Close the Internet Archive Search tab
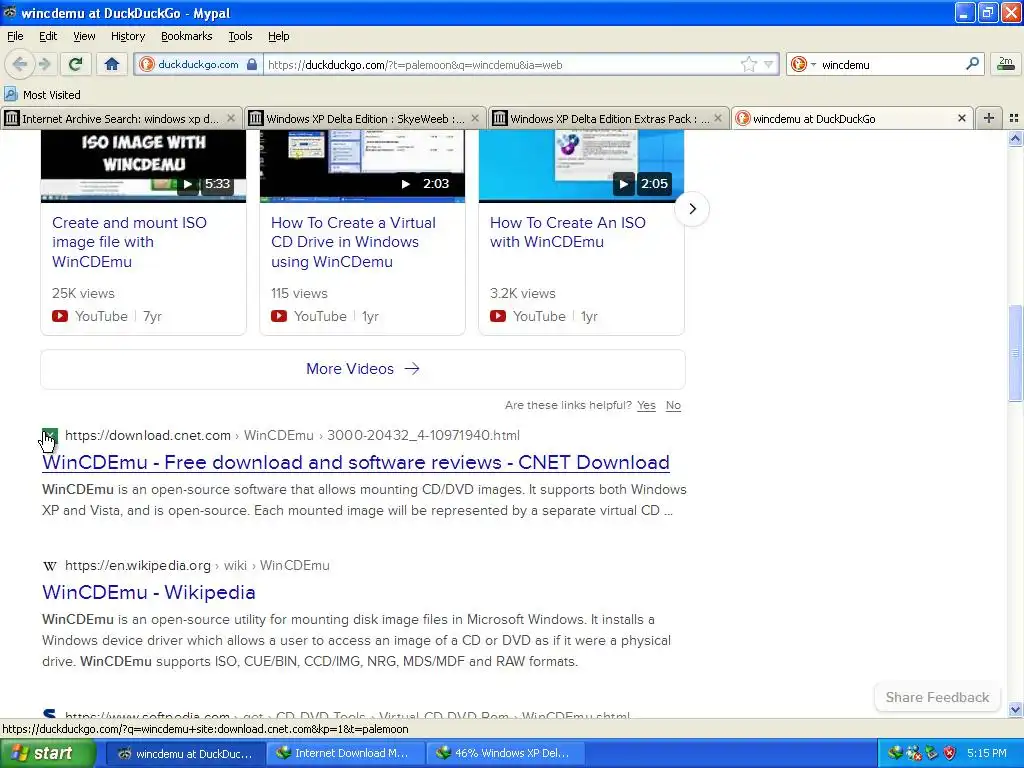1024x768 pixels. click(x=231, y=118)
